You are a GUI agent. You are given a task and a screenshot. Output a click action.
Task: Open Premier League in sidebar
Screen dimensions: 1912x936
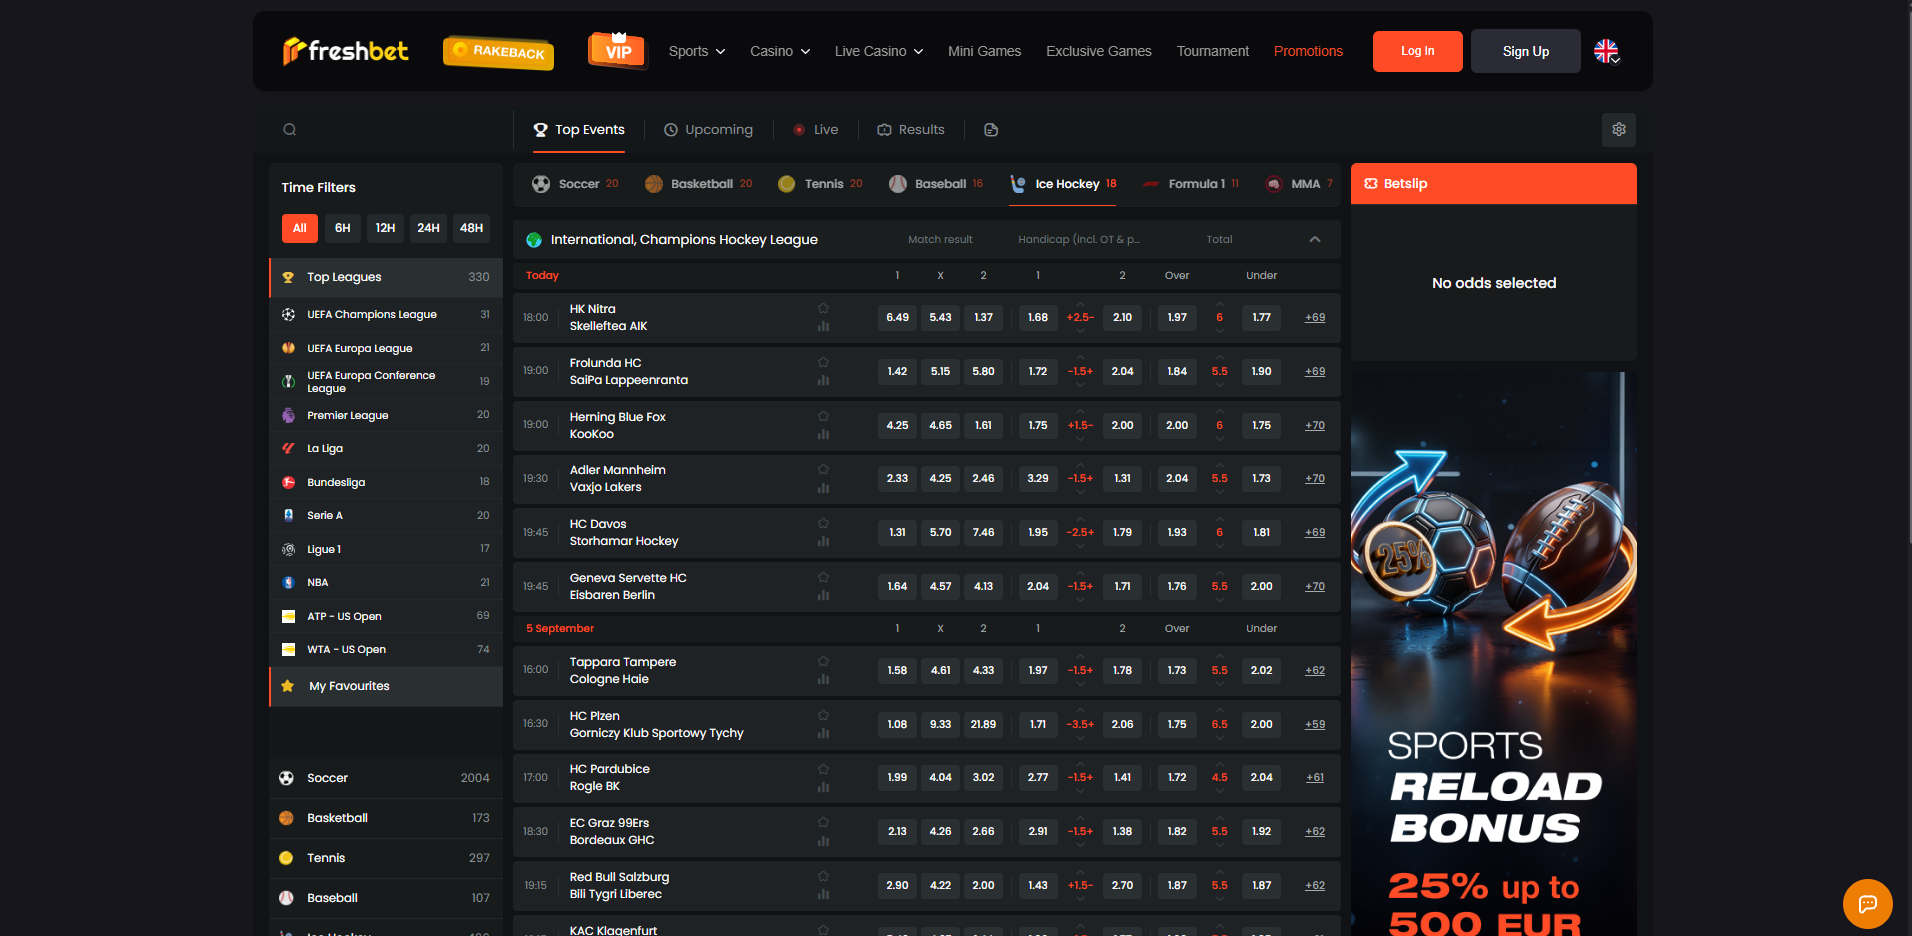click(386, 415)
